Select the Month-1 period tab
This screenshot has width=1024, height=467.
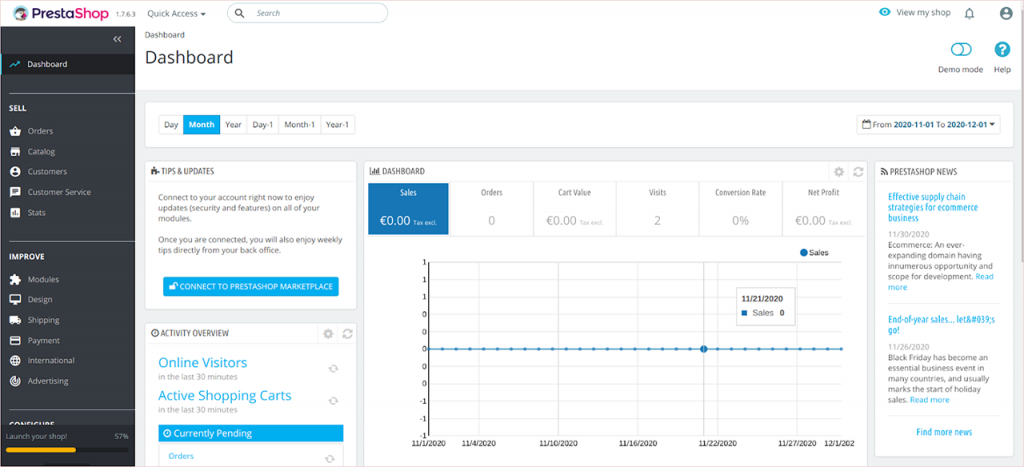300,125
